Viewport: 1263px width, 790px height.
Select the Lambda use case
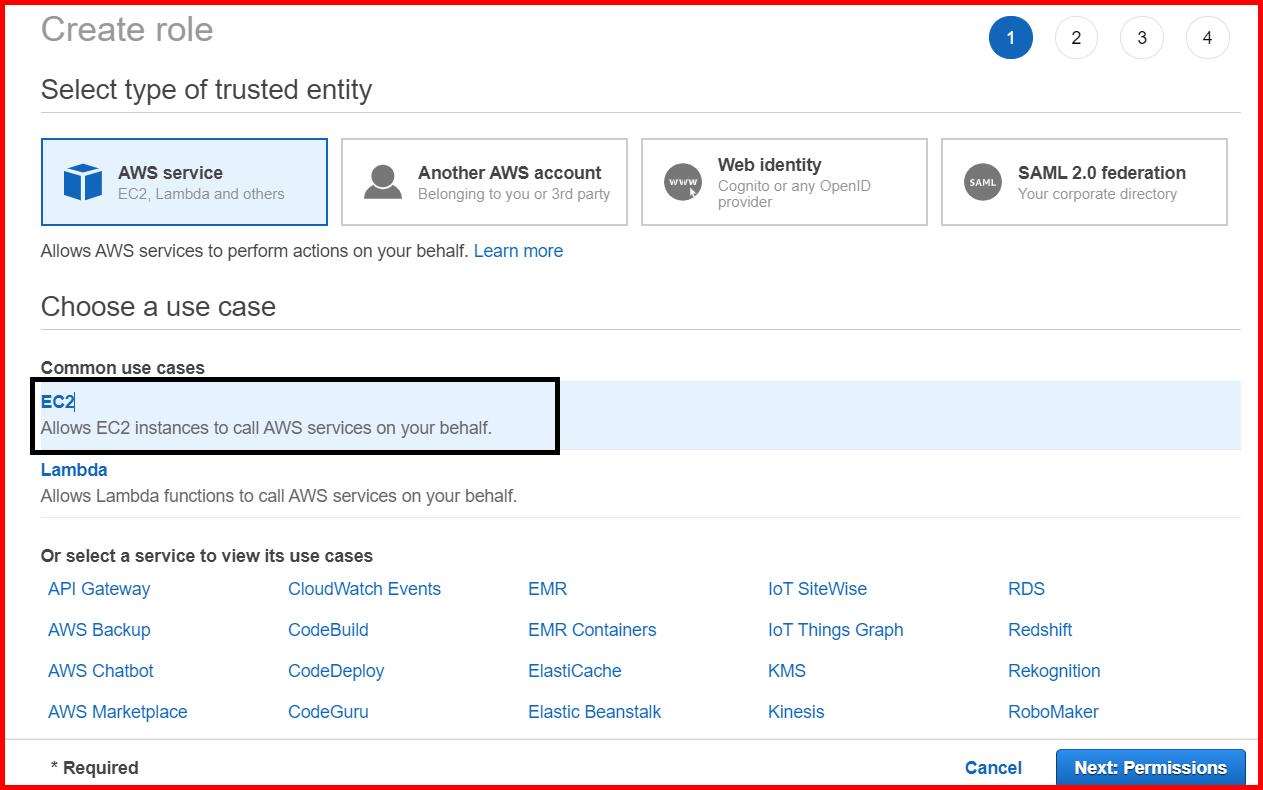73,469
